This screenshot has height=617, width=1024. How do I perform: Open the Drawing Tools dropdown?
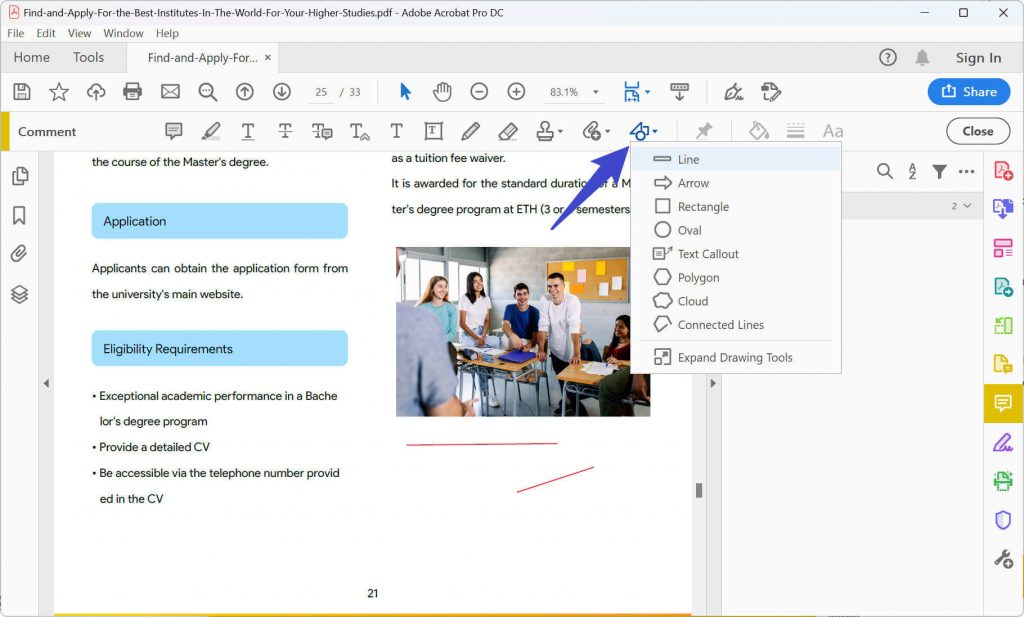click(644, 130)
